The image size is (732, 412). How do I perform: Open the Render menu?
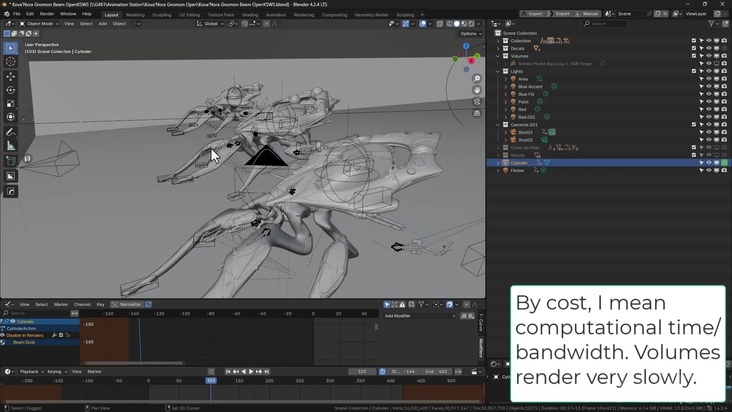click(x=47, y=14)
